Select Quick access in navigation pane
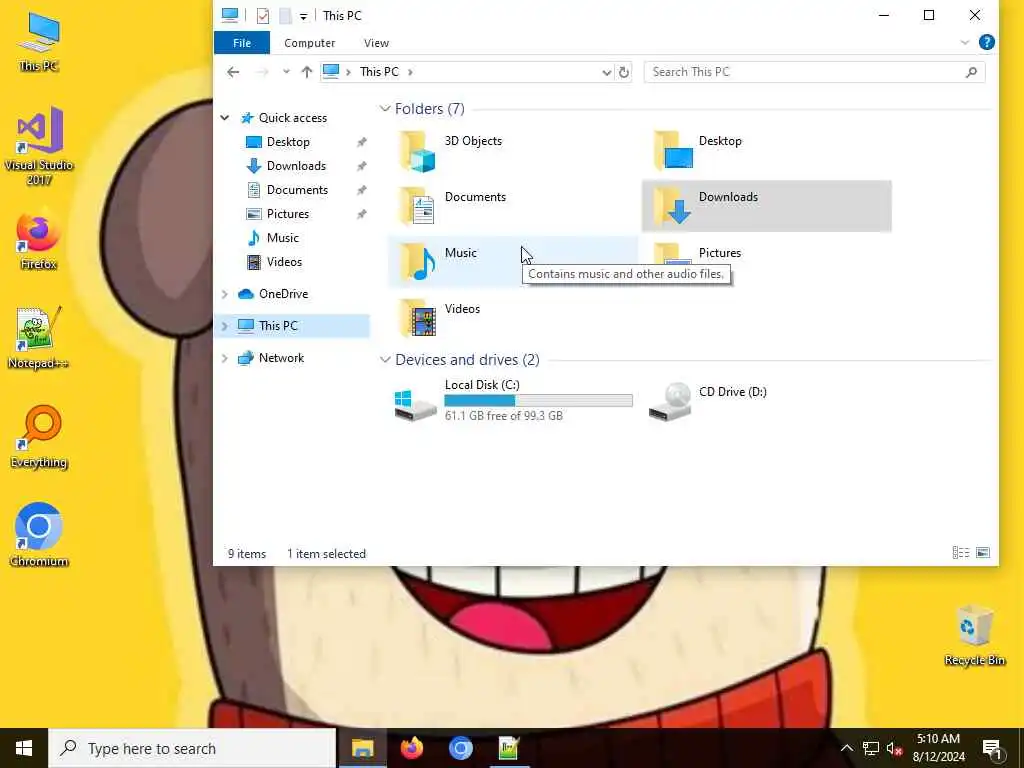 click(x=293, y=118)
